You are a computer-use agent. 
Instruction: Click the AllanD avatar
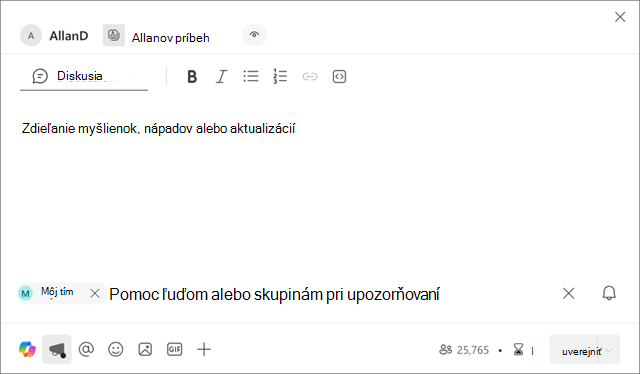pyautogui.click(x=31, y=36)
